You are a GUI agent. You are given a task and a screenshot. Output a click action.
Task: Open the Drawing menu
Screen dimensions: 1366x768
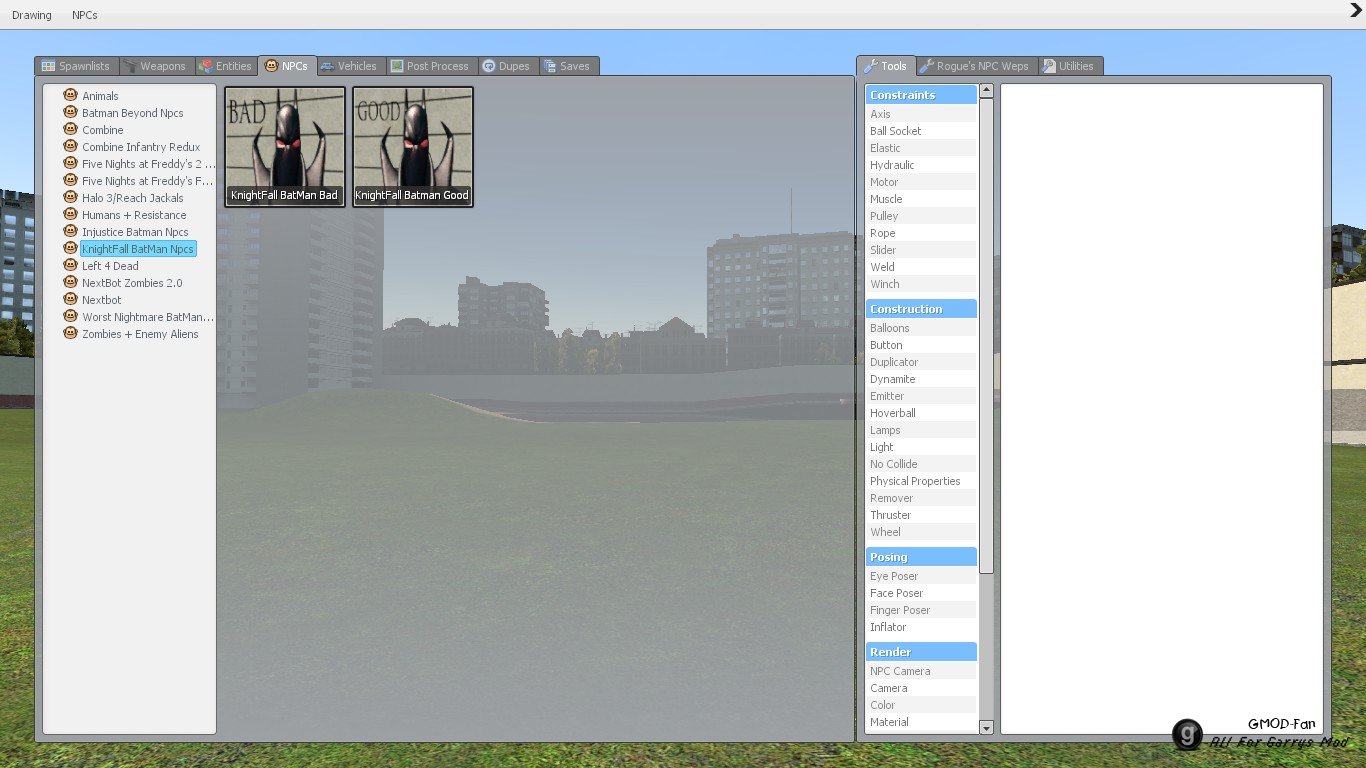click(x=32, y=15)
